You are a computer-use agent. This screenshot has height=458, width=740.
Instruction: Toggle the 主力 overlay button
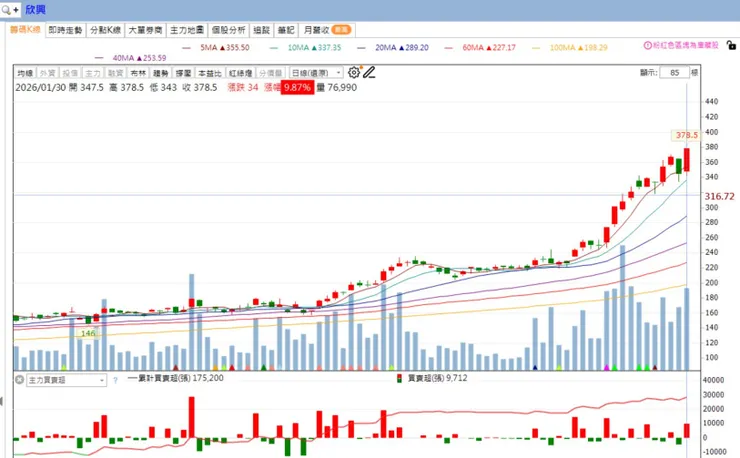click(x=93, y=73)
